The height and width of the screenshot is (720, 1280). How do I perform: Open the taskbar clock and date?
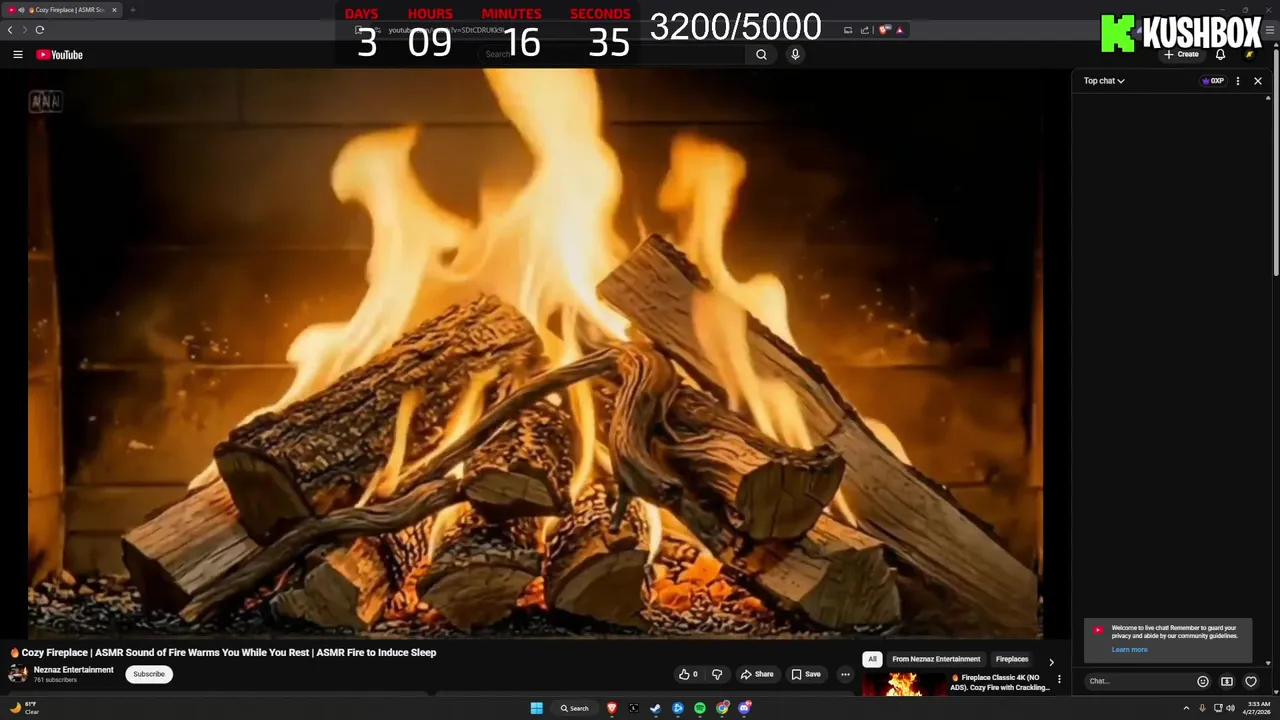(1257, 708)
